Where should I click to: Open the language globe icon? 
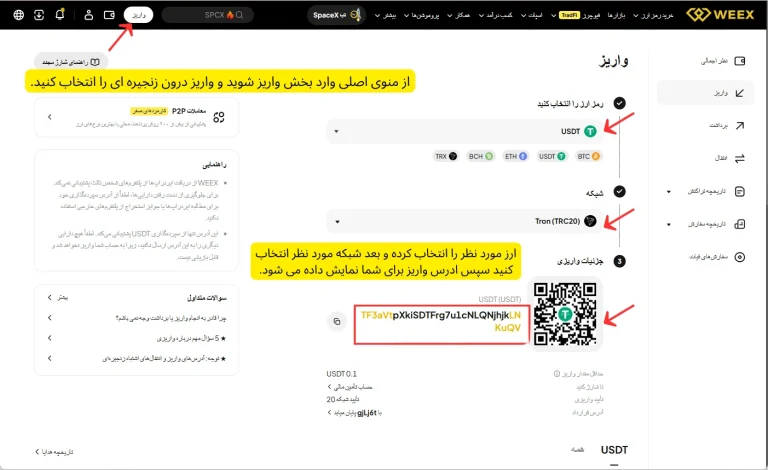19,15
